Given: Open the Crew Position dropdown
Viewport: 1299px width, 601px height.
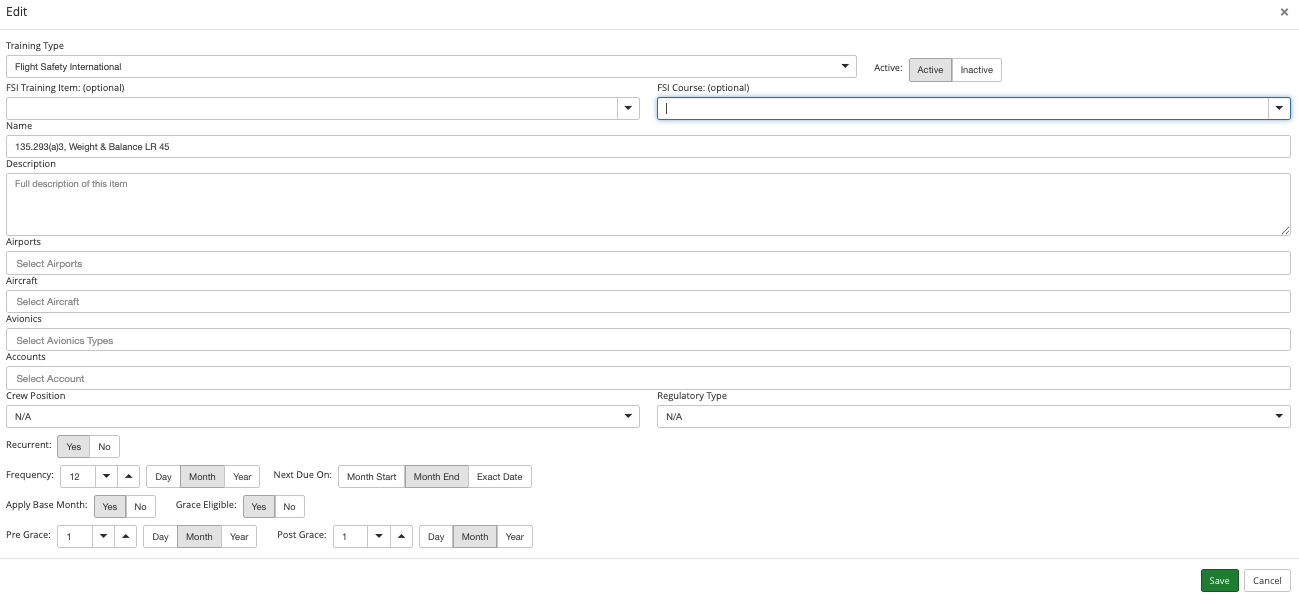Looking at the screenshot, I should 628,416.
